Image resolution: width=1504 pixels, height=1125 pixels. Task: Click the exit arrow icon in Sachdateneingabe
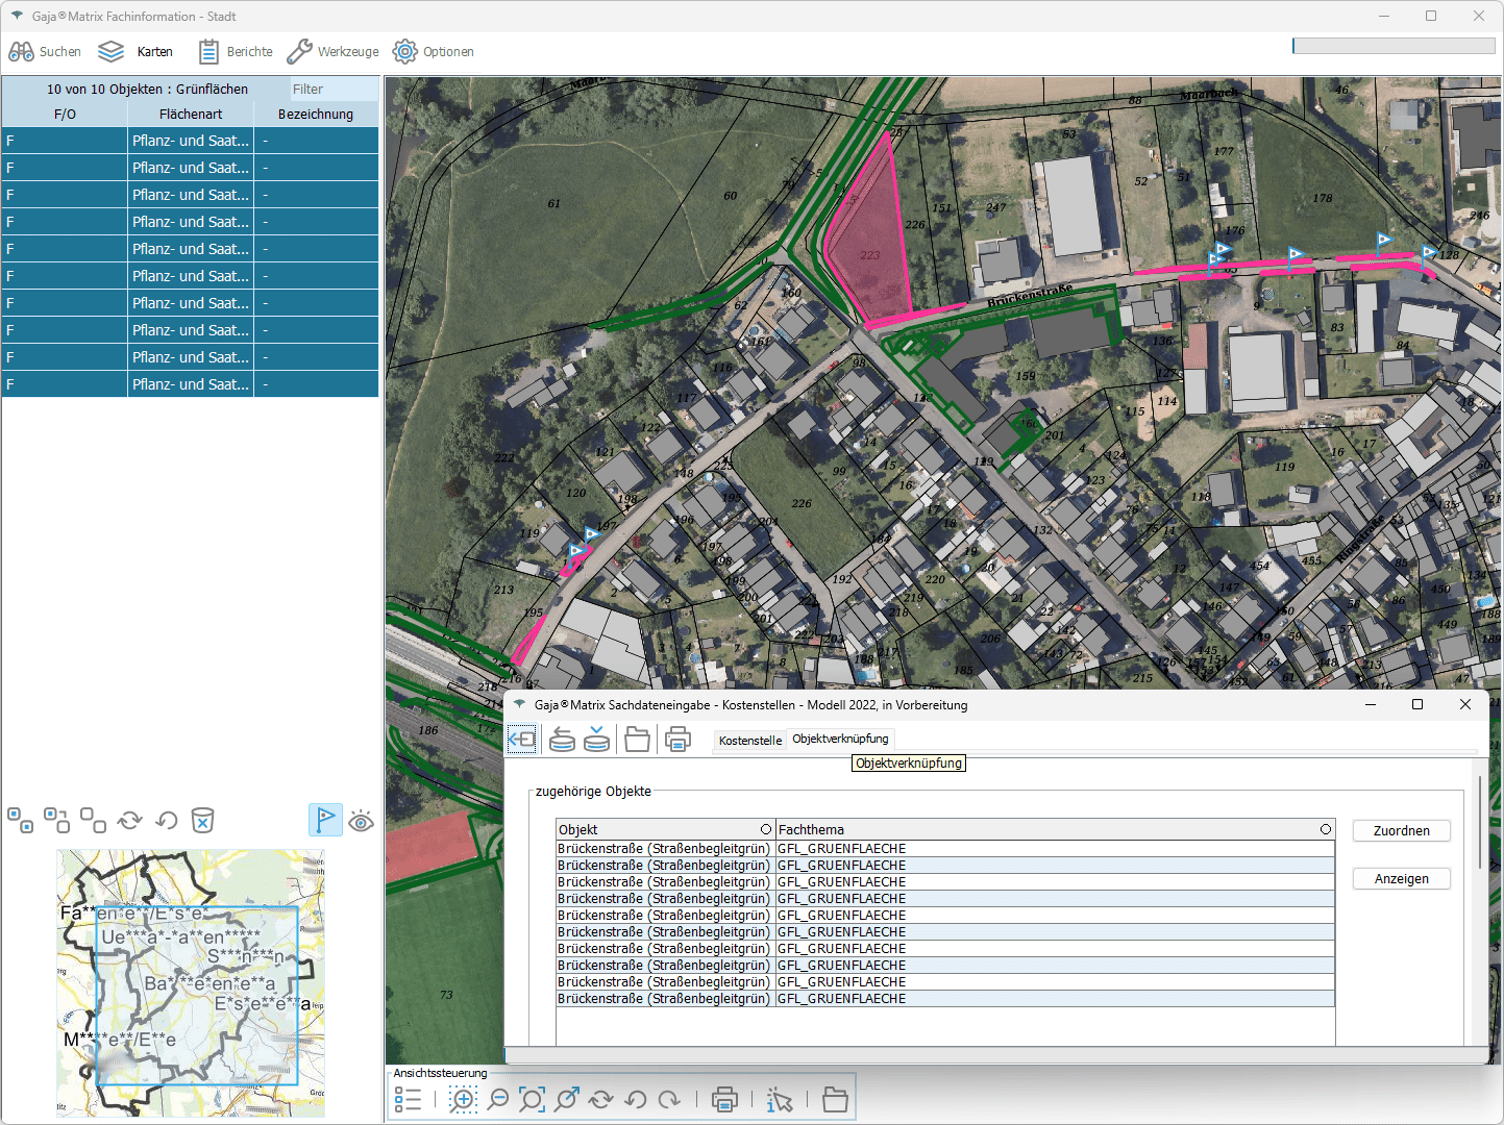[x=522, y=740]
